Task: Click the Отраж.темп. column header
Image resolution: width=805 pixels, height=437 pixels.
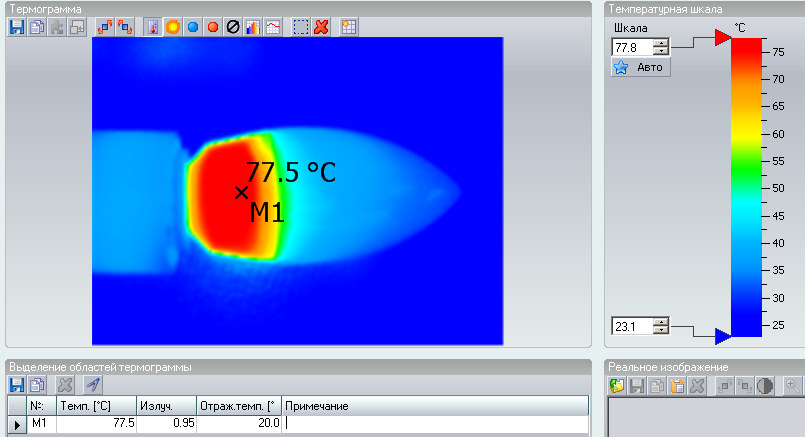Action: click(x=239, y=406)
